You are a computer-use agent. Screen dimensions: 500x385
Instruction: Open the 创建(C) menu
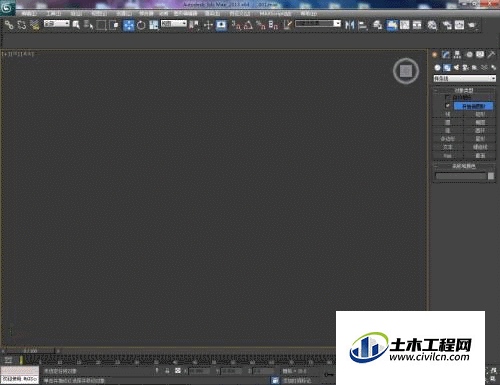click(124, 14)
